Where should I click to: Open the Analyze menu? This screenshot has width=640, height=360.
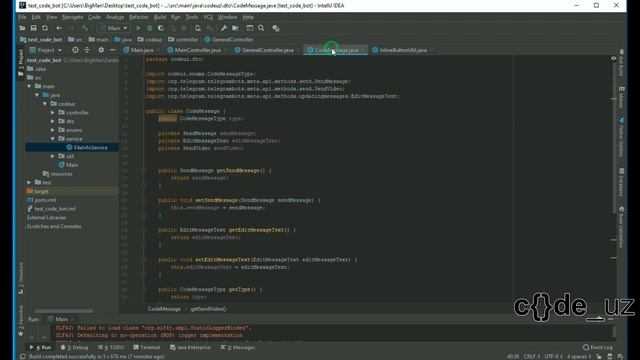tap(115, 17)
